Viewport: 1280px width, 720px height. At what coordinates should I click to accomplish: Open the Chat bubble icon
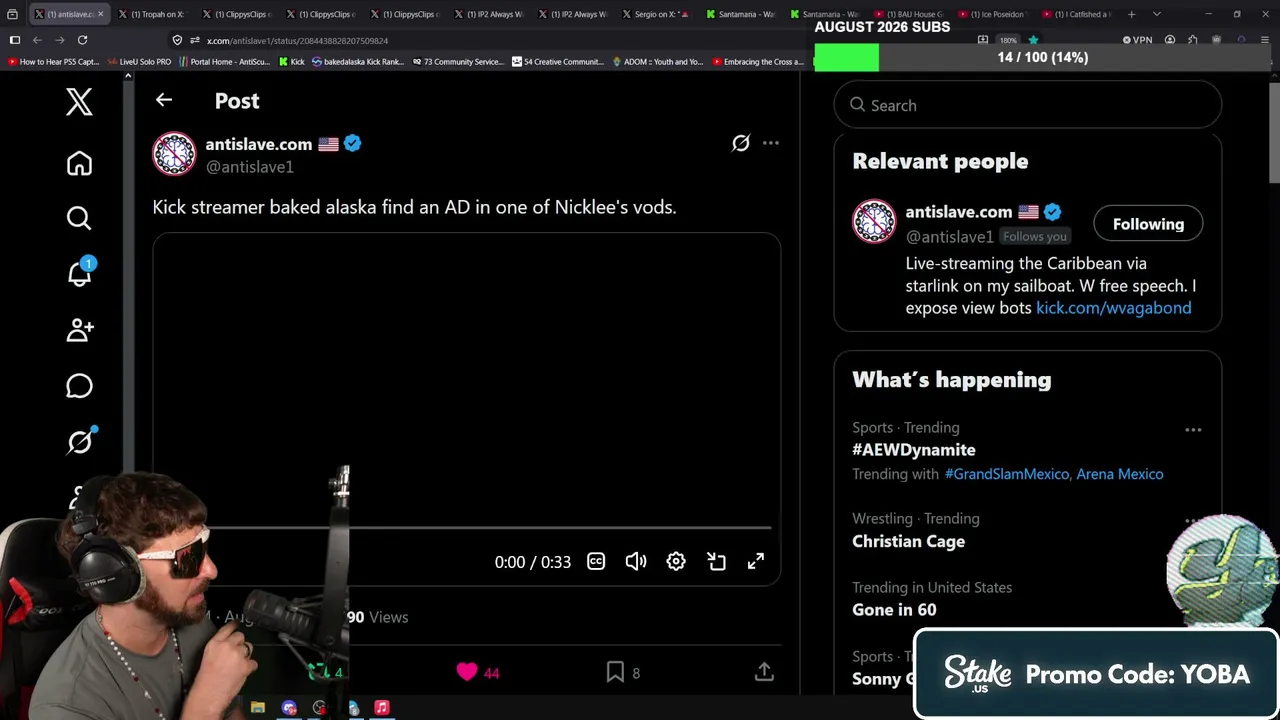tap(79, 386)
